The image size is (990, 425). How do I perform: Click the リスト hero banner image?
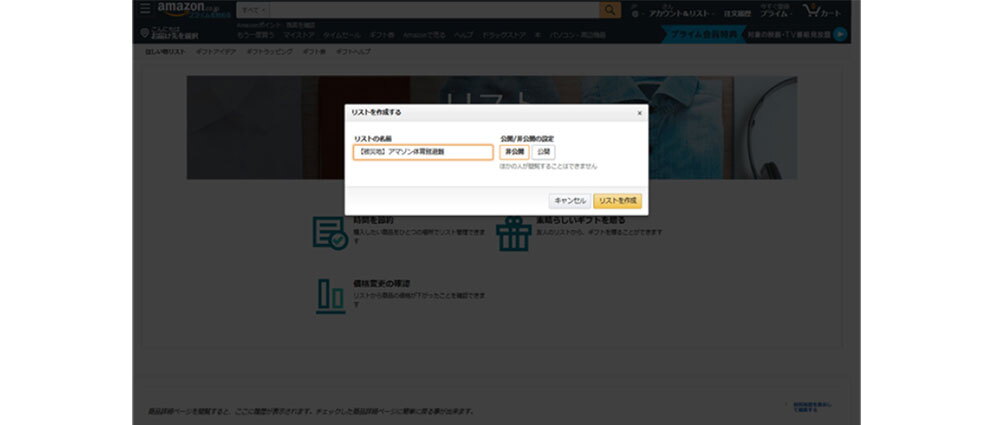[x=491, y=128]
